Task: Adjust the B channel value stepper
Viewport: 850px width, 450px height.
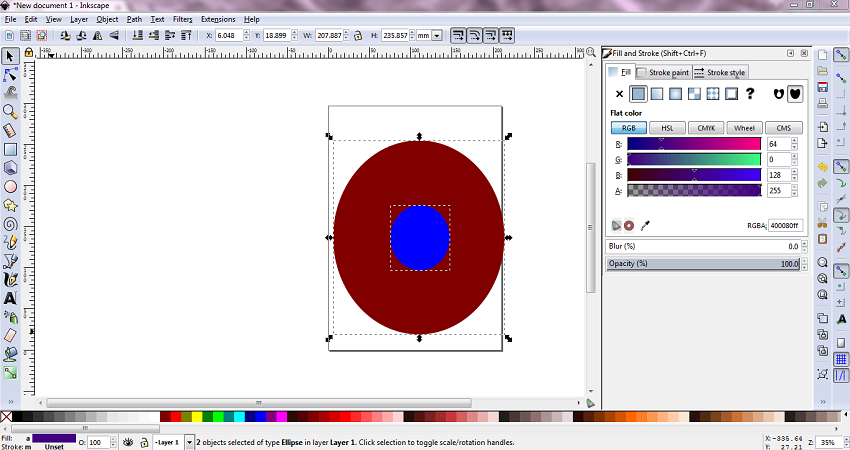Action: click(795, 175)
